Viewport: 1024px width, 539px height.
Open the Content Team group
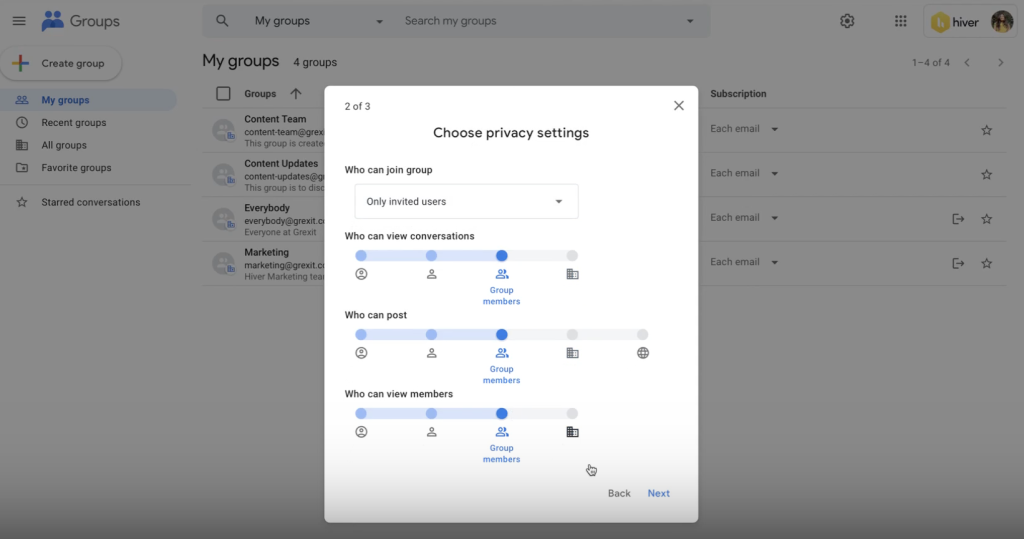click(275, 119)
